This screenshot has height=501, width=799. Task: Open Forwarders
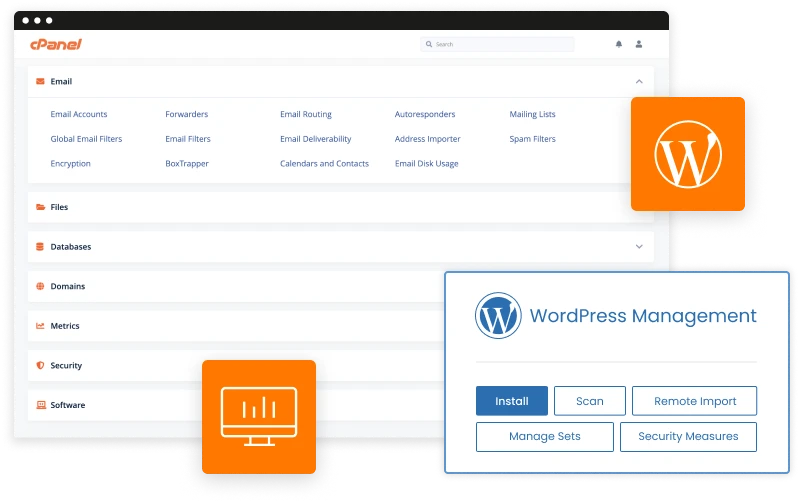pos(187,114)
